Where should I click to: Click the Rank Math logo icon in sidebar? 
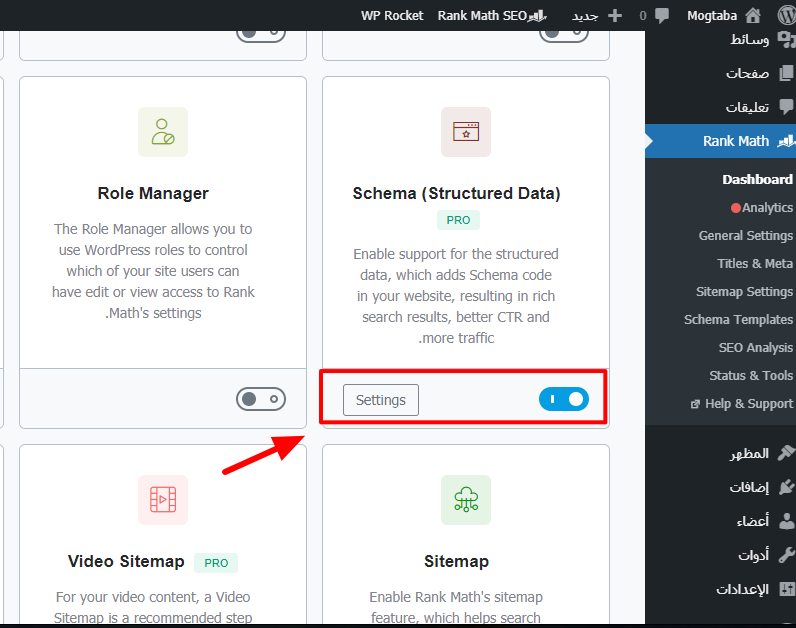pos(786,141)
